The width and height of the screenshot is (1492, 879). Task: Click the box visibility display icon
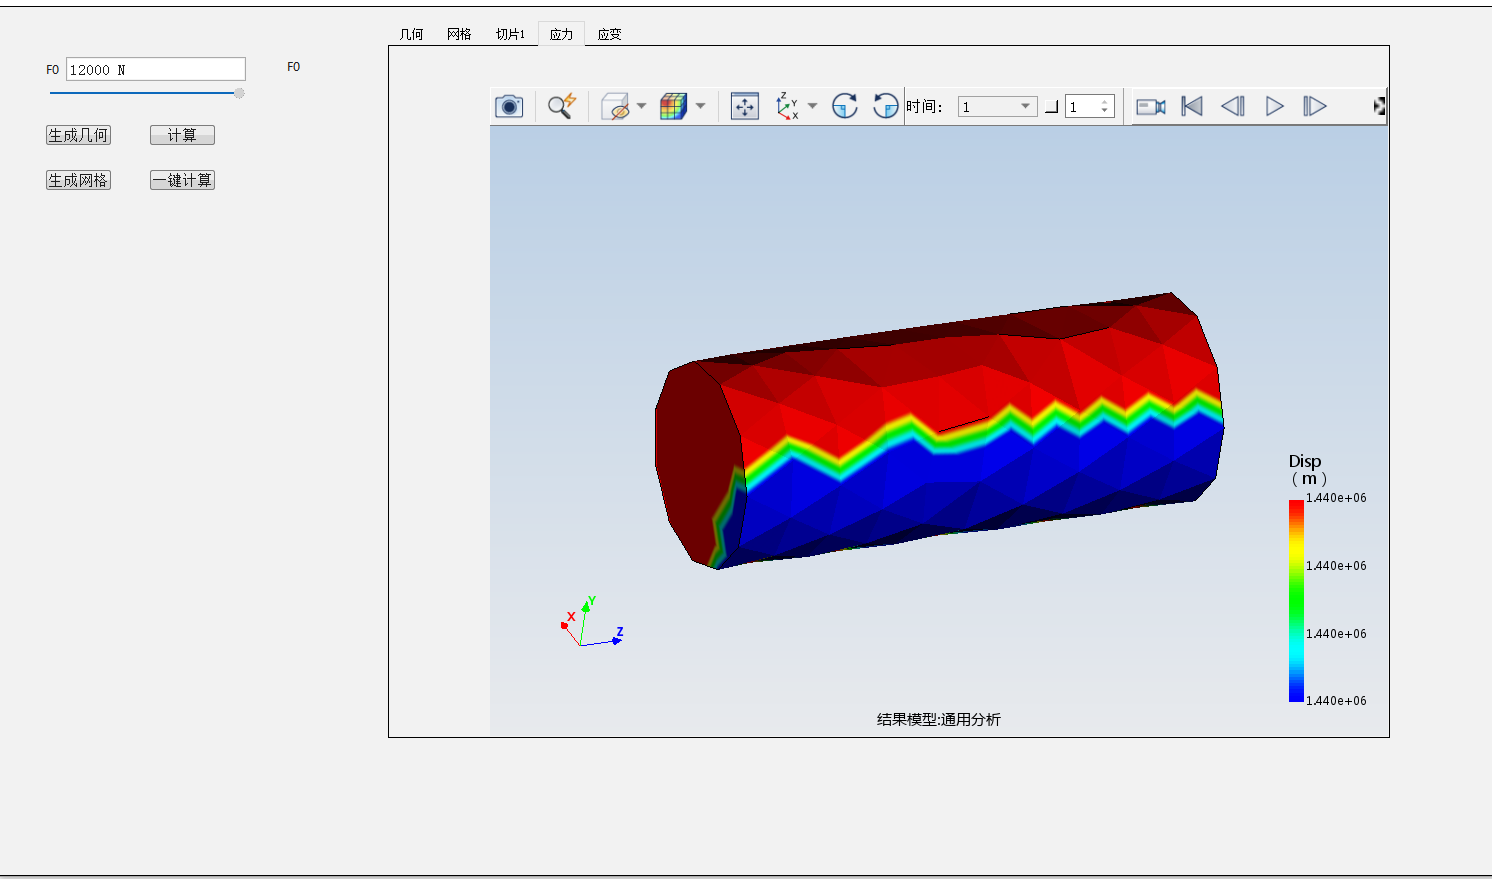coord(615,106)
